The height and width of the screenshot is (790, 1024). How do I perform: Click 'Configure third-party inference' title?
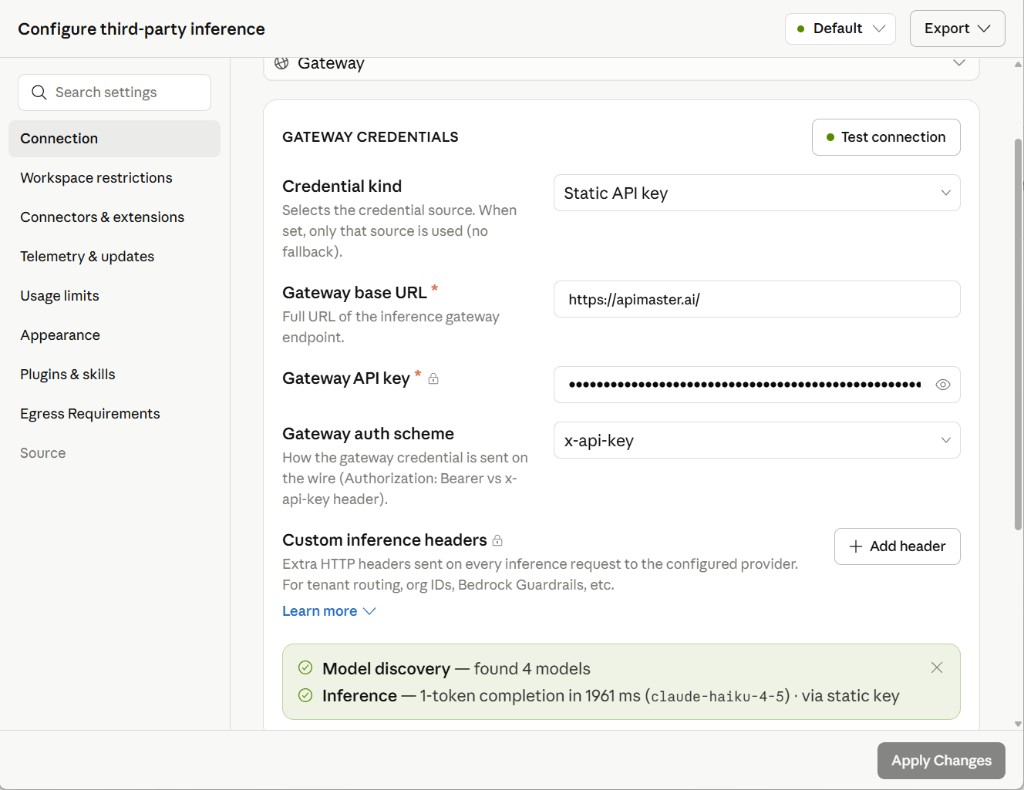(141, 29)
